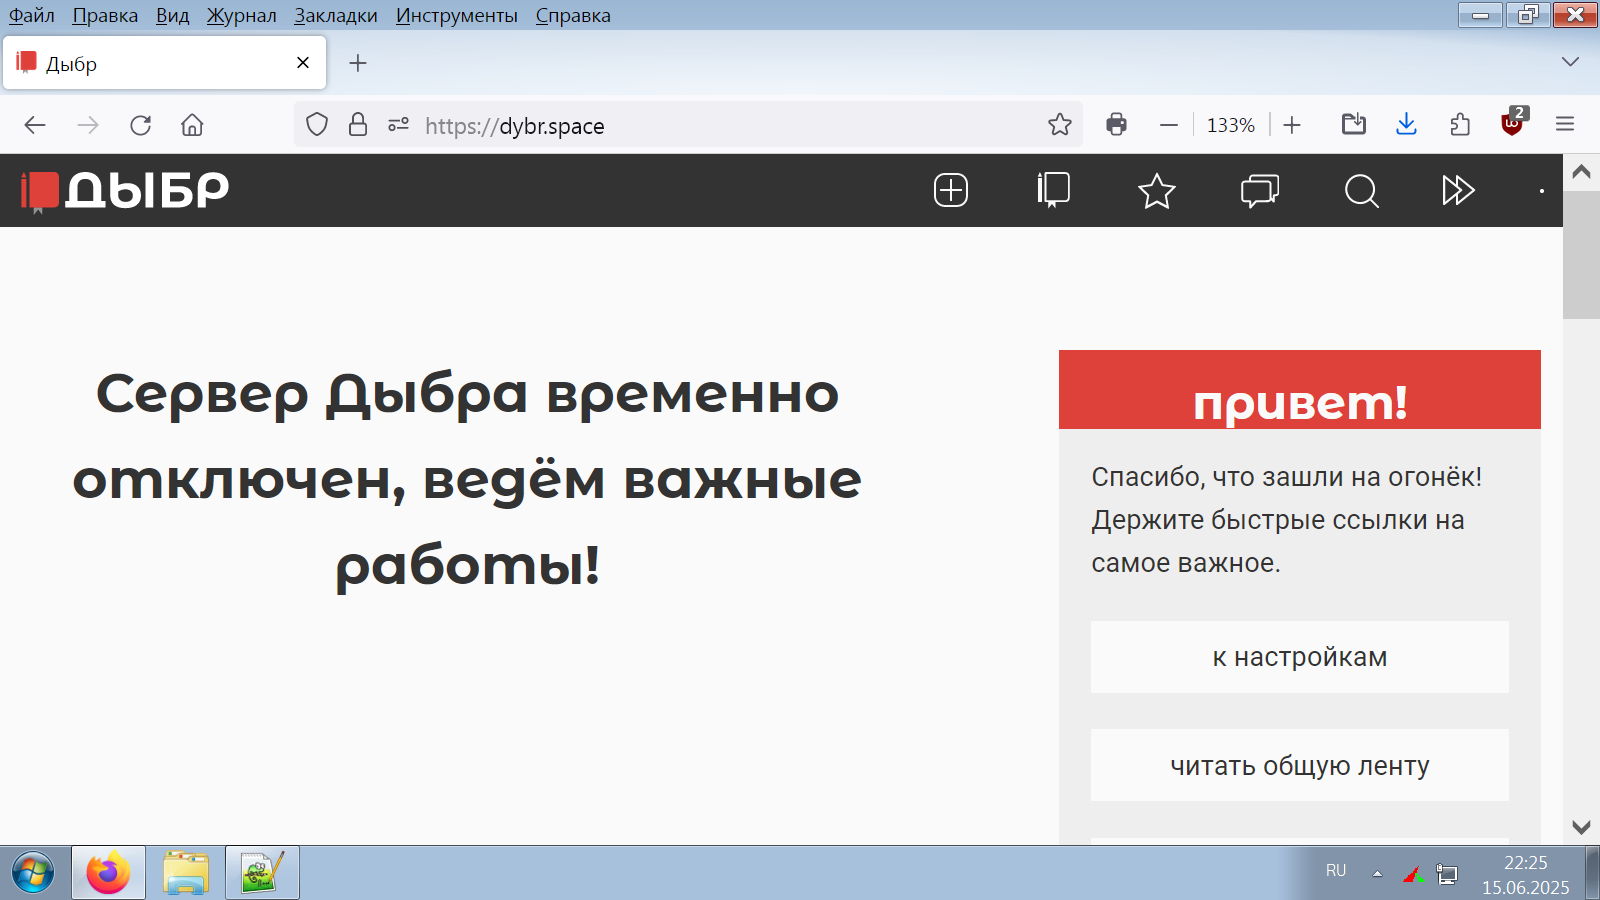Click the red and green tray icon beside the network icon
Screen dimensions: 1600x900
(x=1413, y=874)
